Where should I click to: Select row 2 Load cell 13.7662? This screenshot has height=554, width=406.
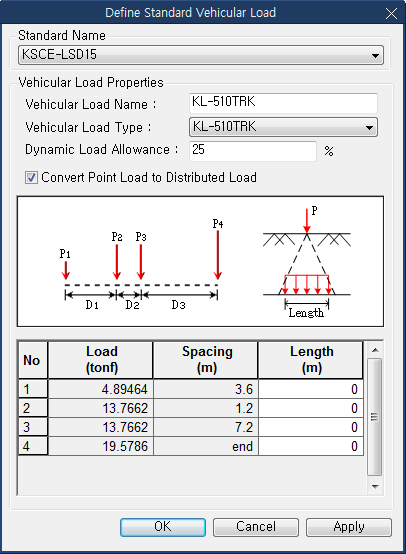(x=100, y=408)
